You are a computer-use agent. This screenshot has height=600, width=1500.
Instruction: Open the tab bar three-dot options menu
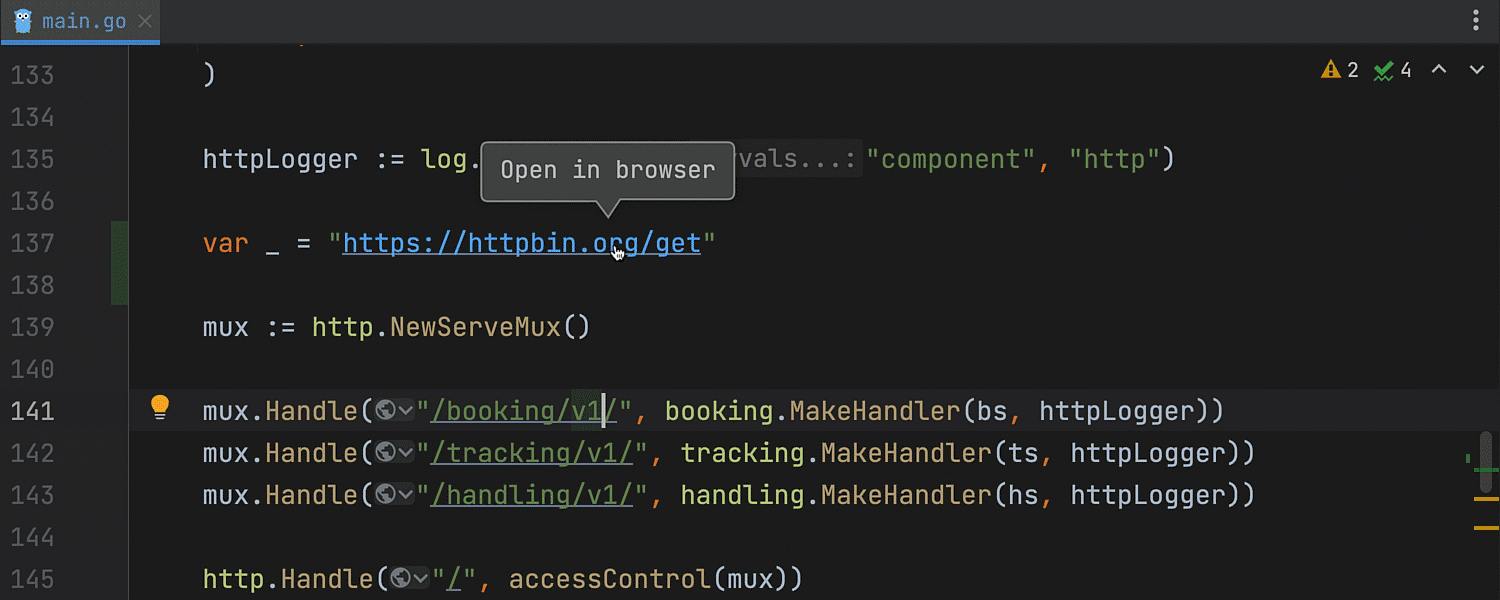point(1477,21)
